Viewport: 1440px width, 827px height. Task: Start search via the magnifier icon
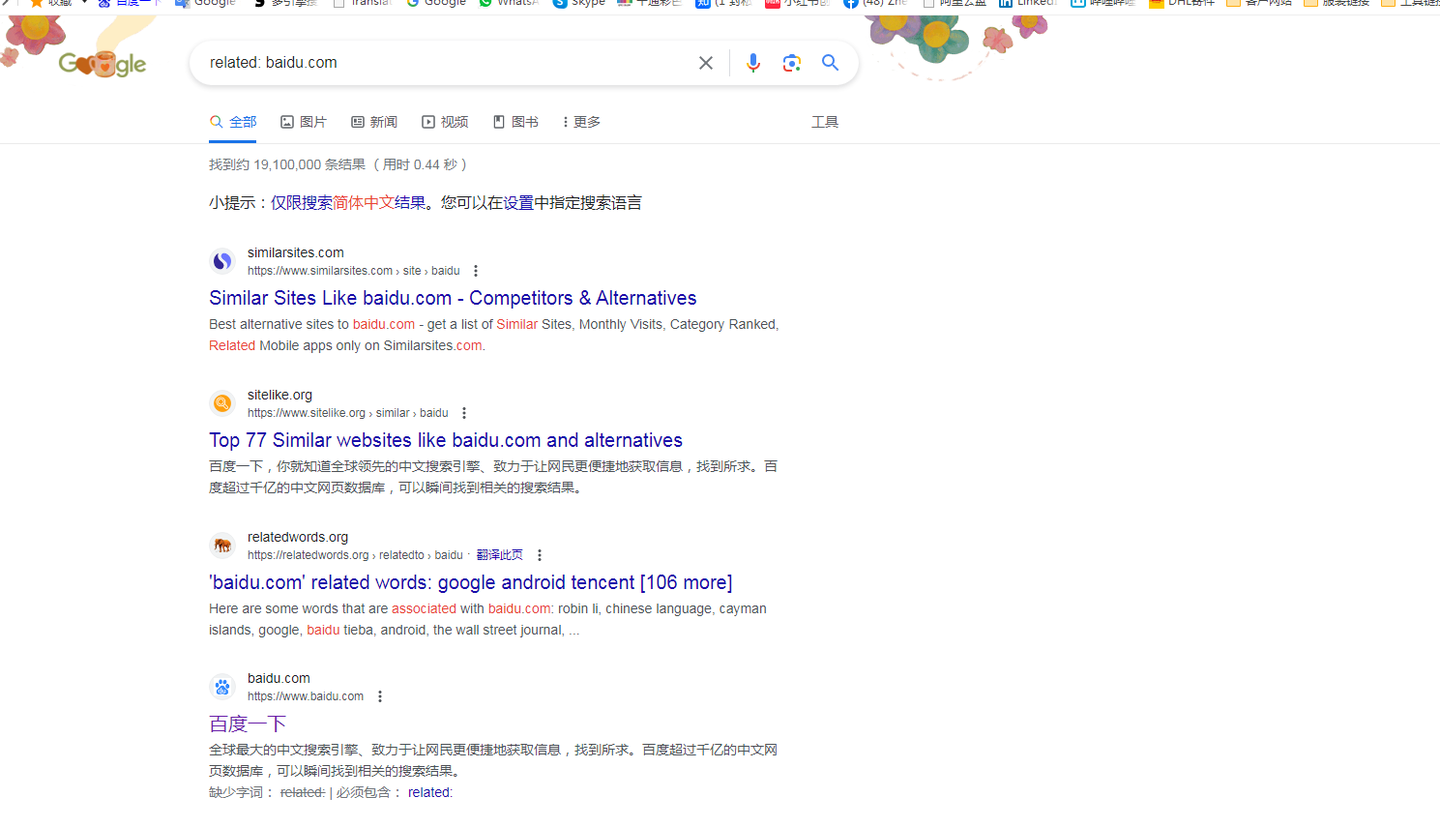coord(830,63)
